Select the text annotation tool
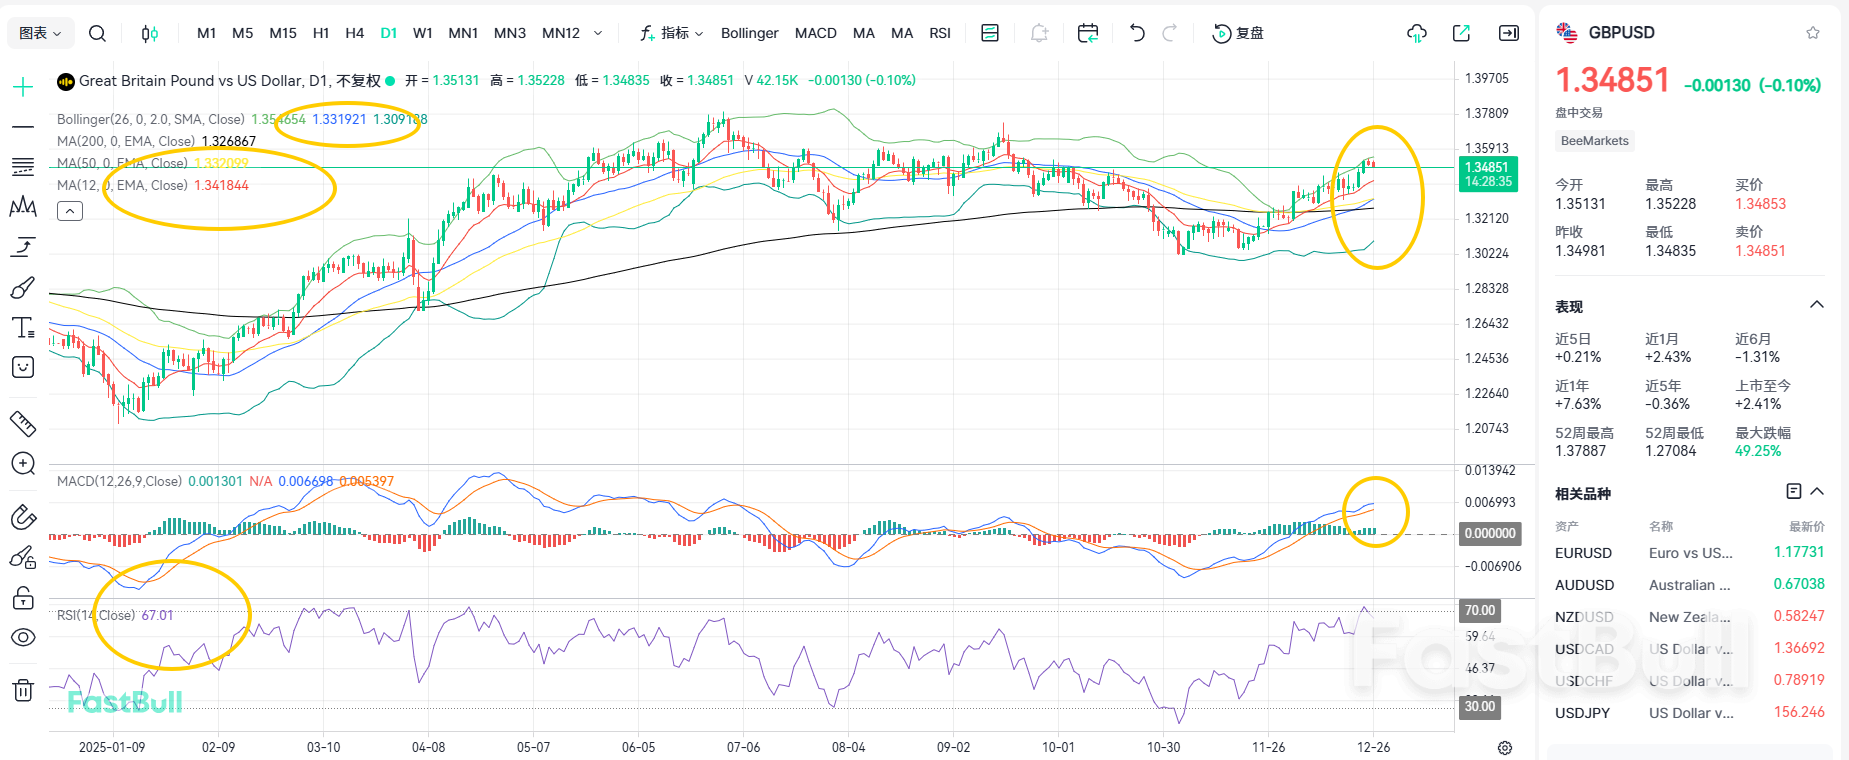Image resolution: width=1849 pixels, height=760 pixels. tap(23, 328)
